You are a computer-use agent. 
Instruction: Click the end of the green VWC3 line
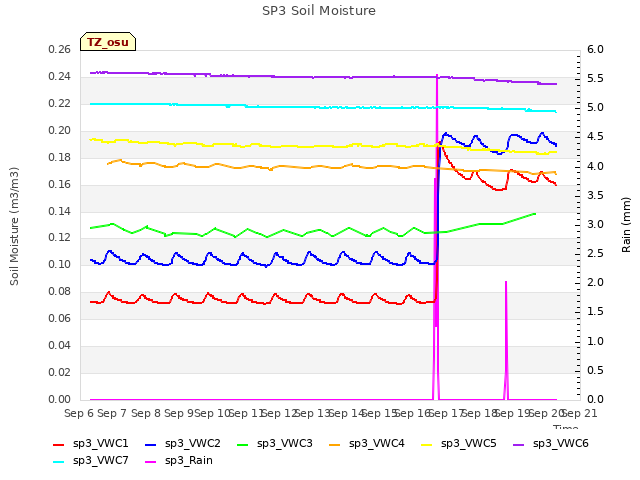(x=535, y=213)
